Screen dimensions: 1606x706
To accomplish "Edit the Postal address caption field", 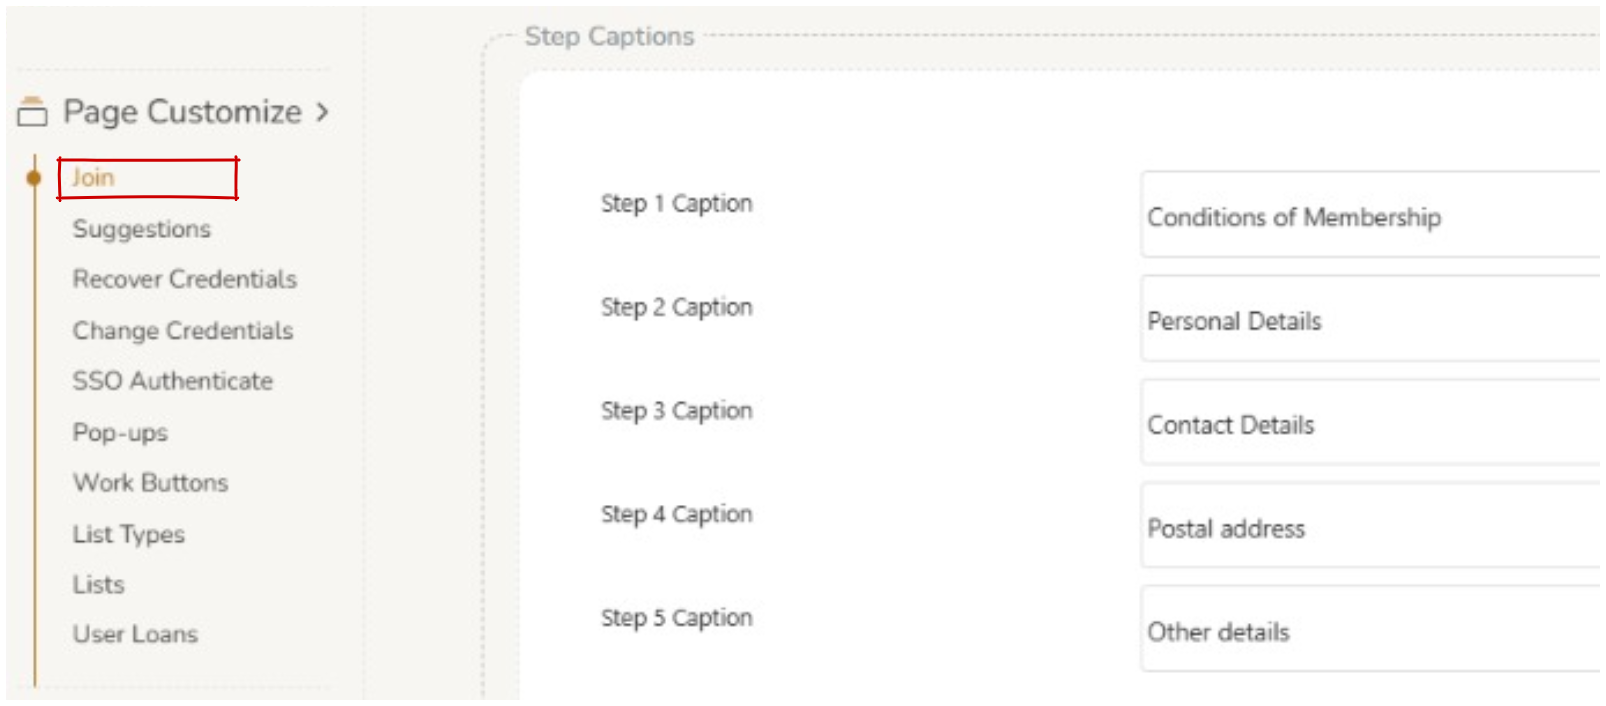I will tap(1370, 528).
